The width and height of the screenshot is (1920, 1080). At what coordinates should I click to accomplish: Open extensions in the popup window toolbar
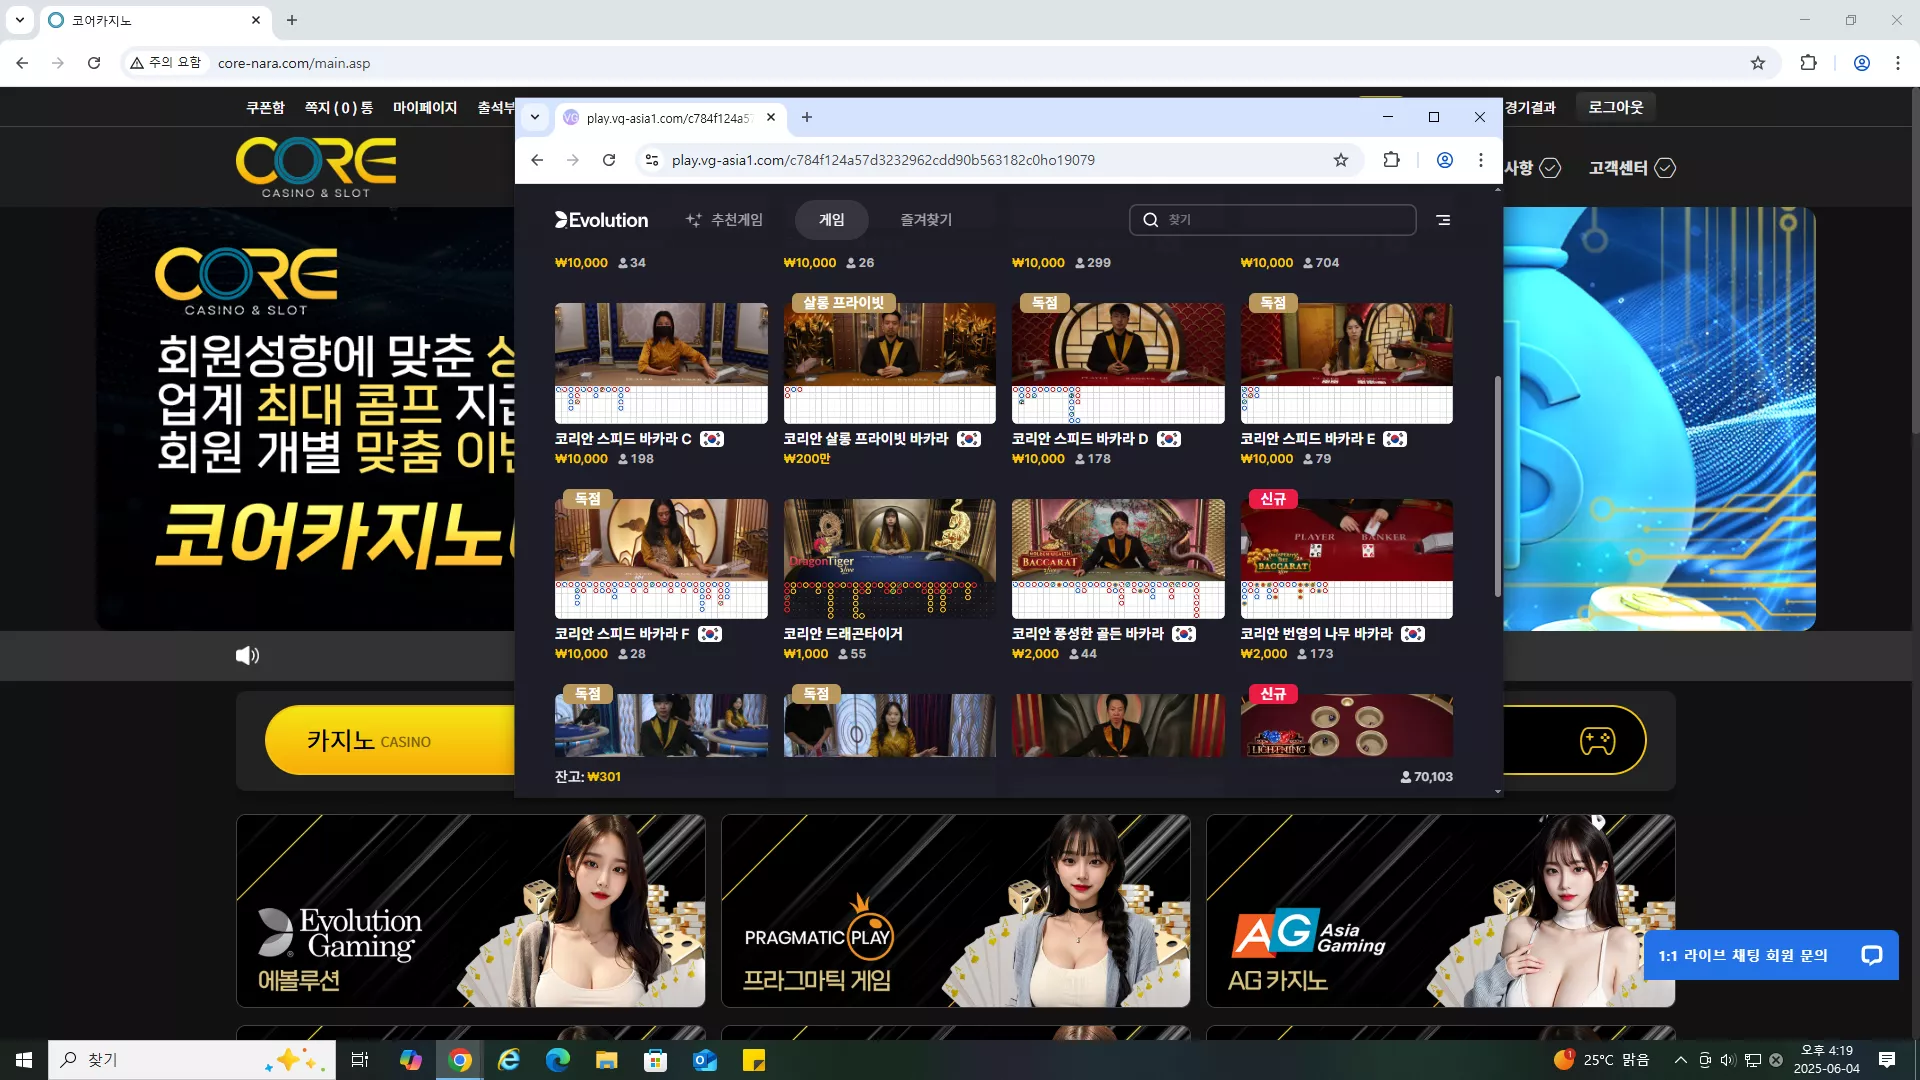(1391, 160)
